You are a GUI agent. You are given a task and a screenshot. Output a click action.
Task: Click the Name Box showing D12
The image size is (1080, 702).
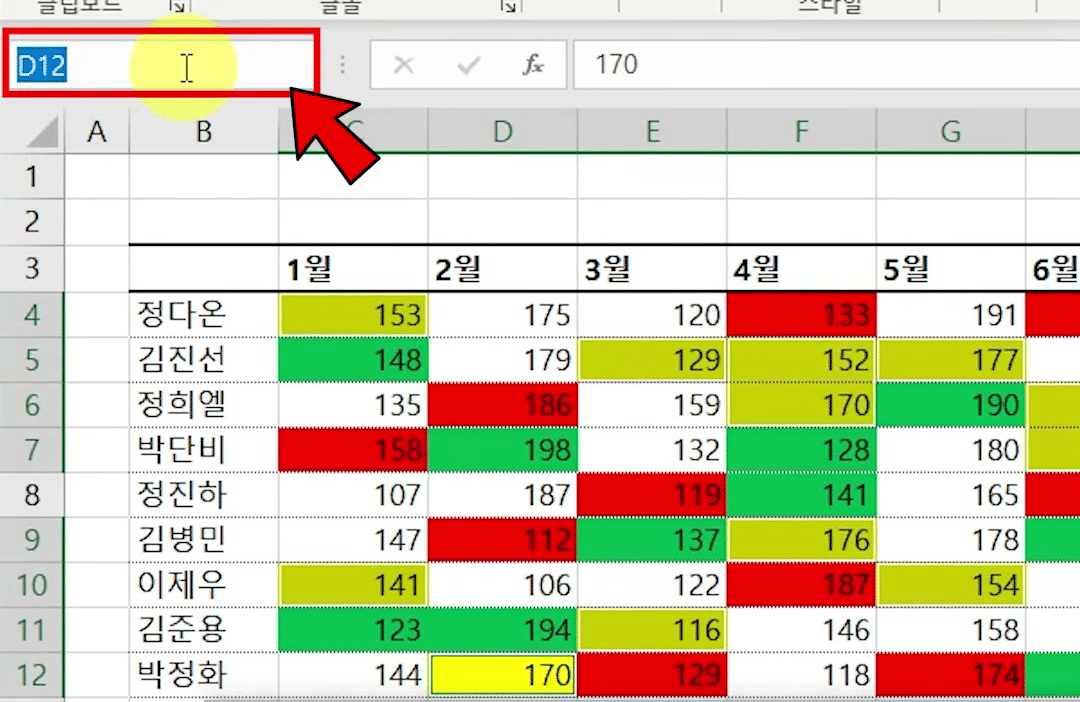[161, 65]
